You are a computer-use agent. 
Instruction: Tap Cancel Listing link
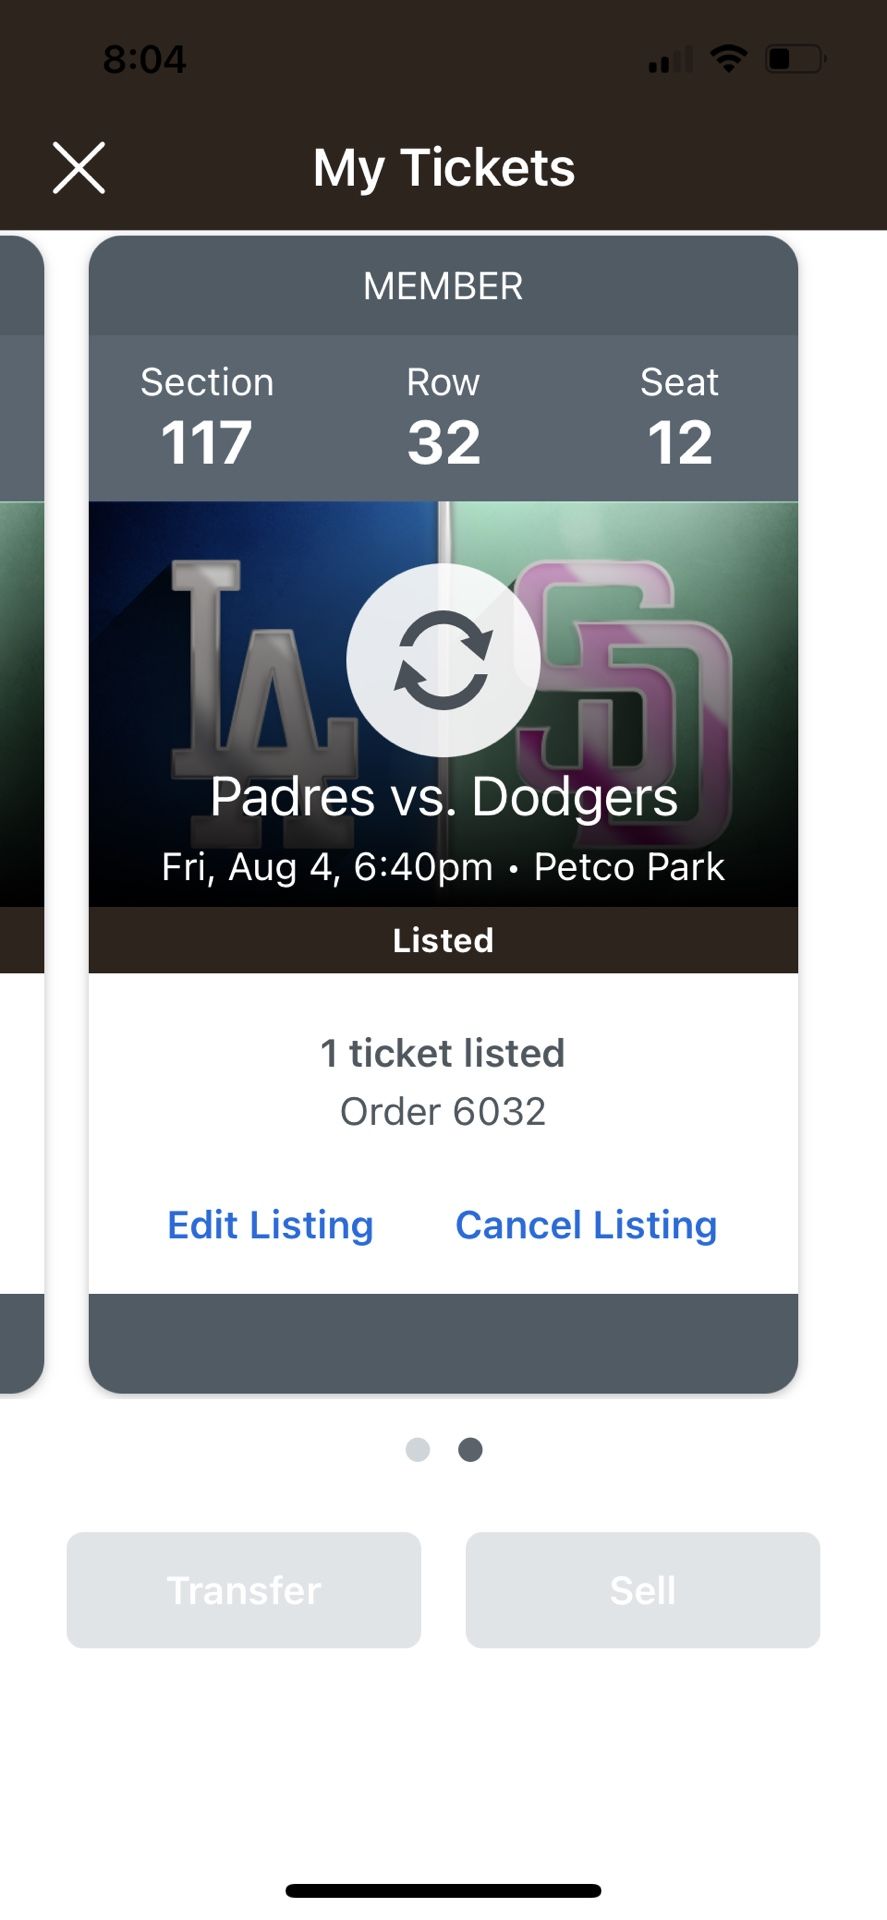tap(586, 1225)
